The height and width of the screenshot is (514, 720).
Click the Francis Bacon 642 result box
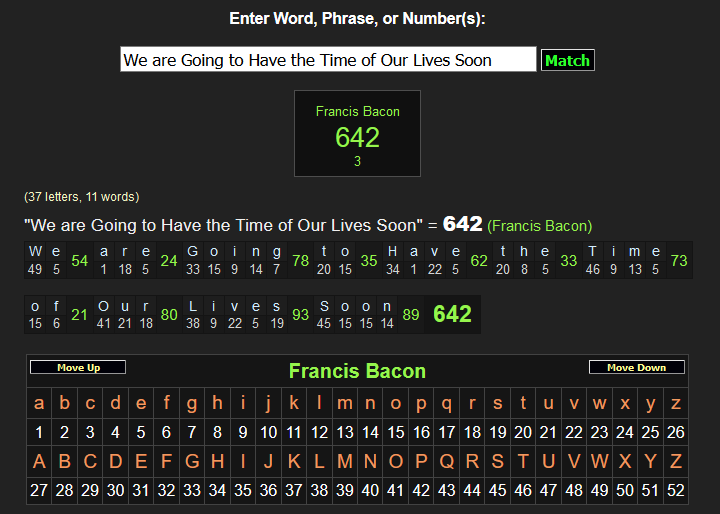[x=357, y=134]
